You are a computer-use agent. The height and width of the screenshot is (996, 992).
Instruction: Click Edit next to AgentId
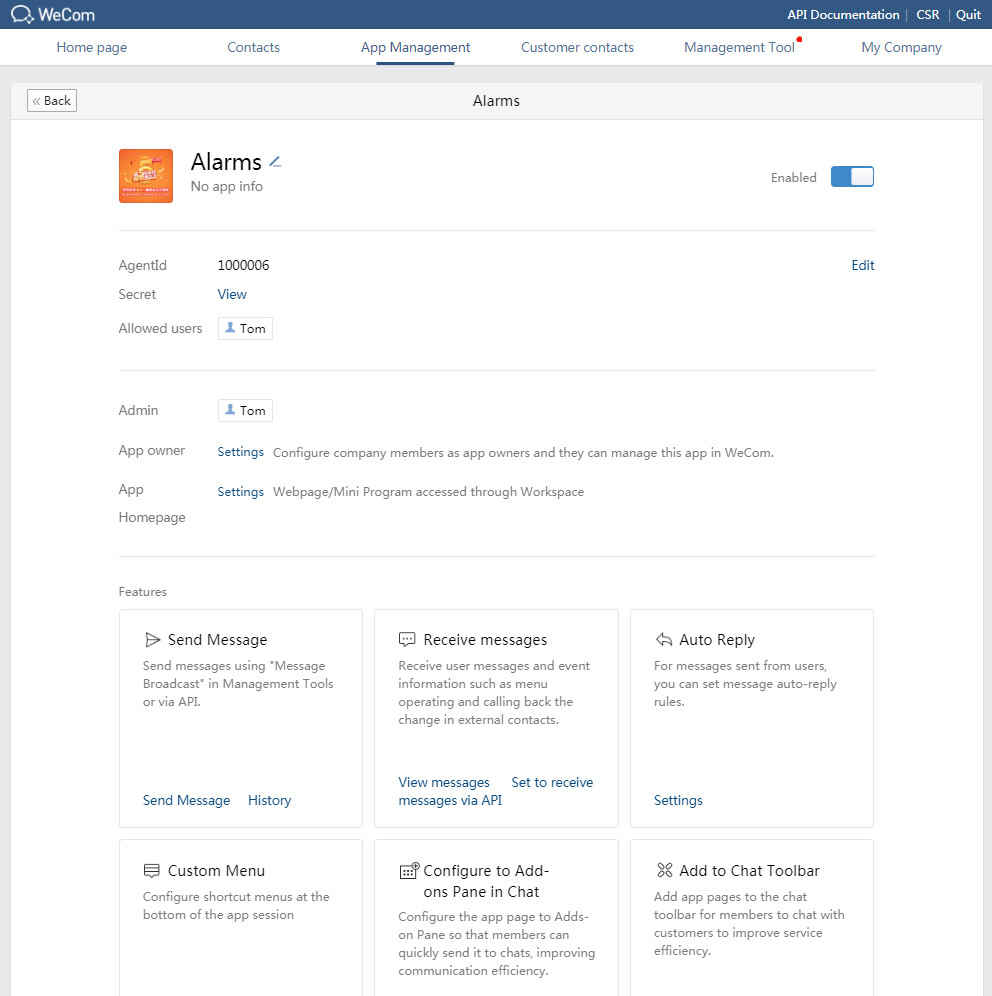click(862, 265)
